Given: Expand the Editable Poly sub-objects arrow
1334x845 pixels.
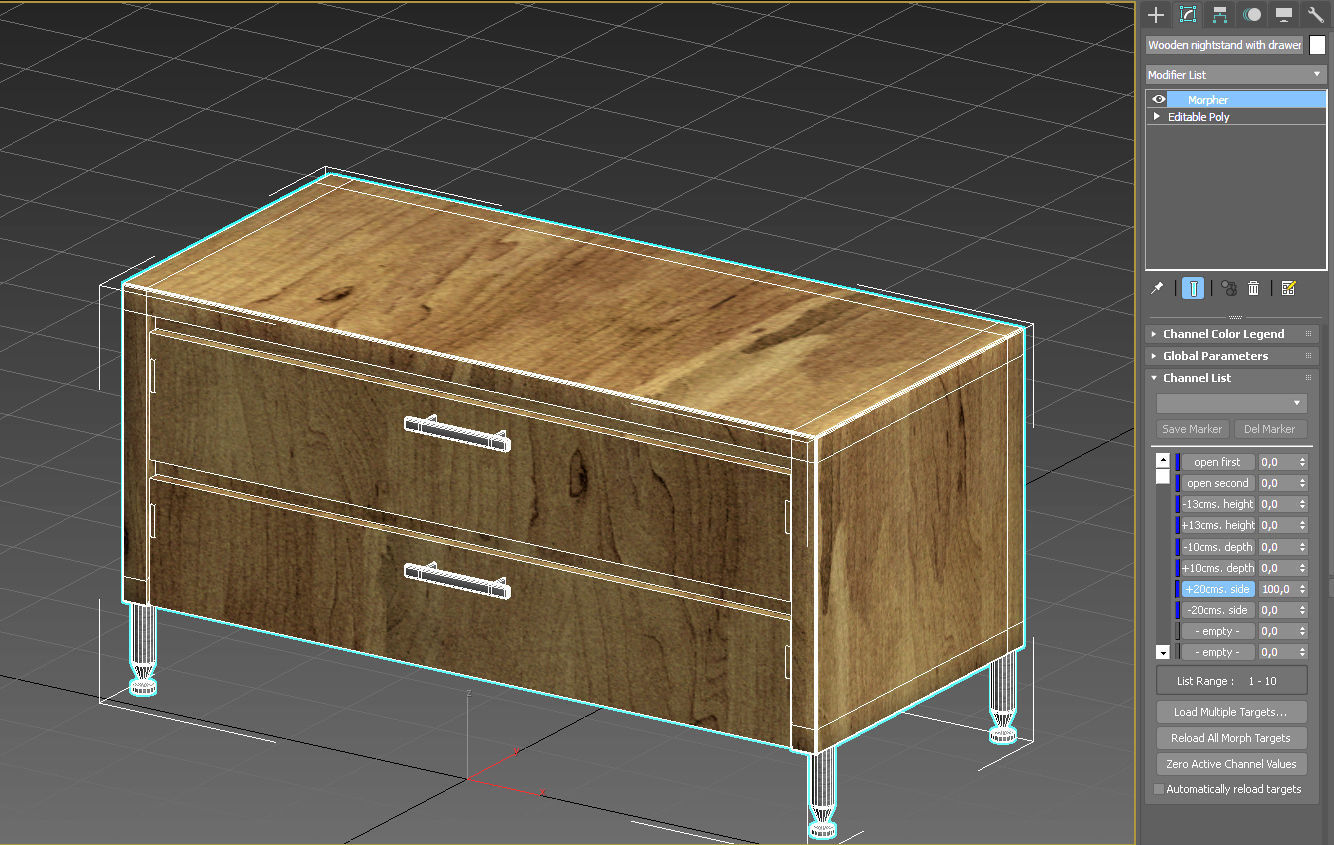Looking at the screenshot, I should 1157,116.
